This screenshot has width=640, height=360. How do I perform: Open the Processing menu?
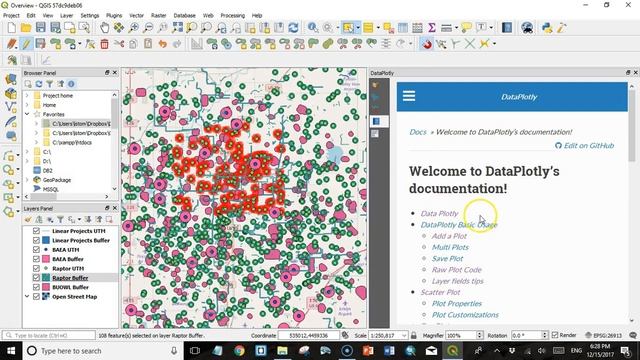tap(233, 16)
